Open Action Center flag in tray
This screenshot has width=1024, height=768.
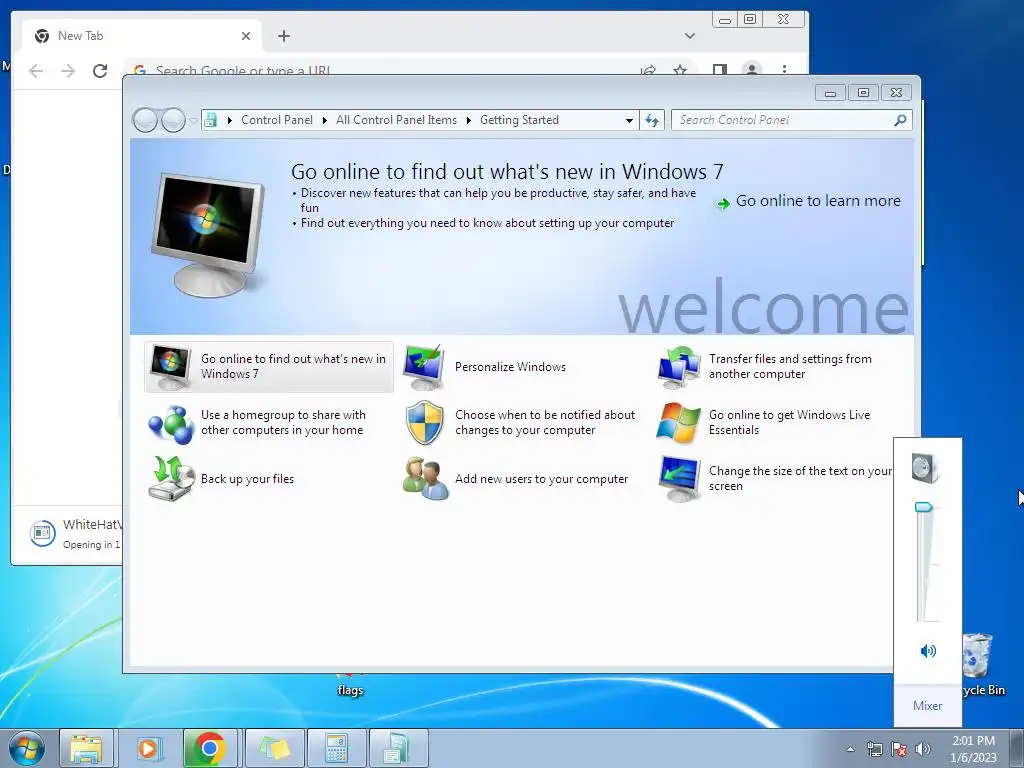point(899,749)
